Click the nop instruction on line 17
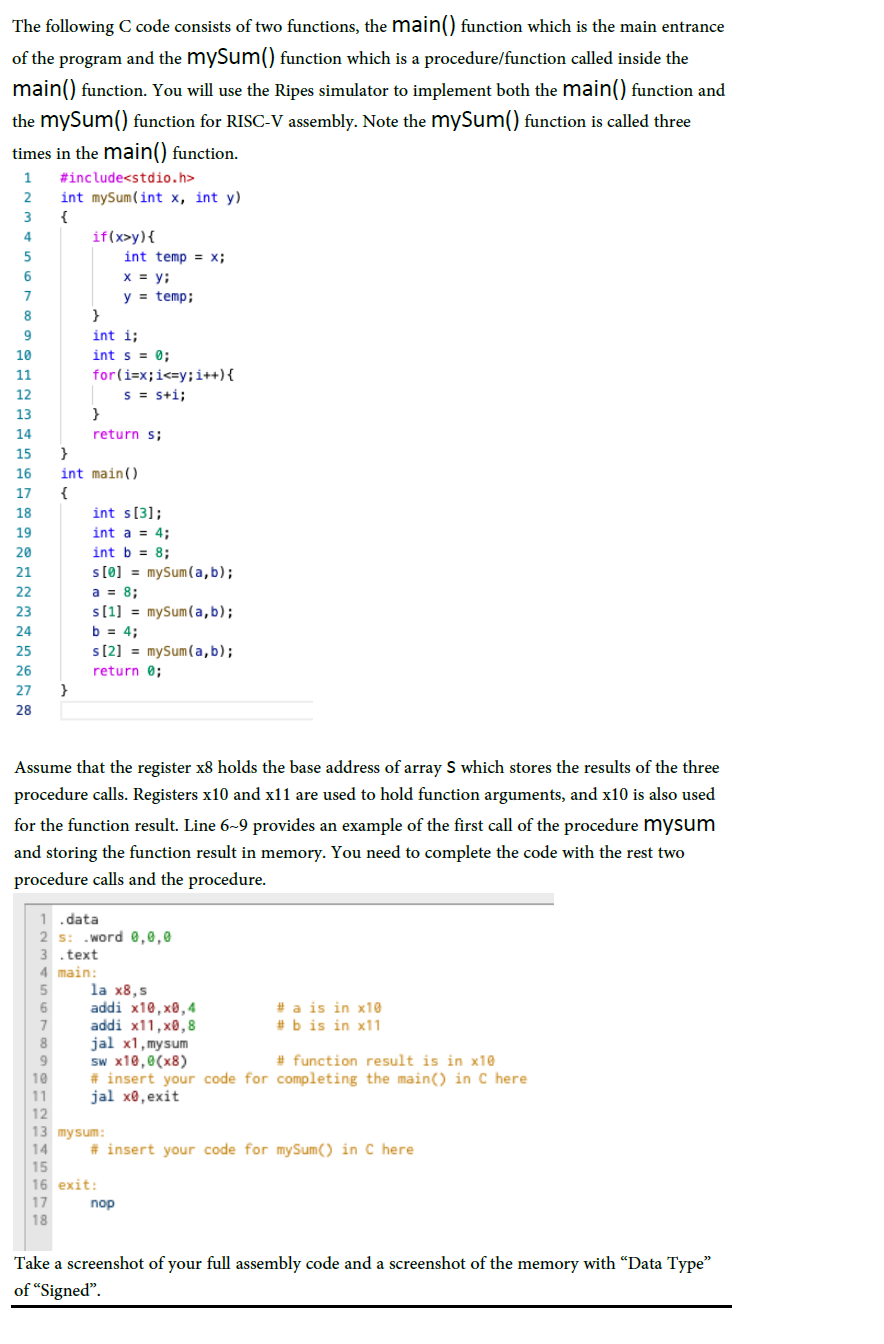Viewport: 884px width, 1344px height. tap(100, 1202)
